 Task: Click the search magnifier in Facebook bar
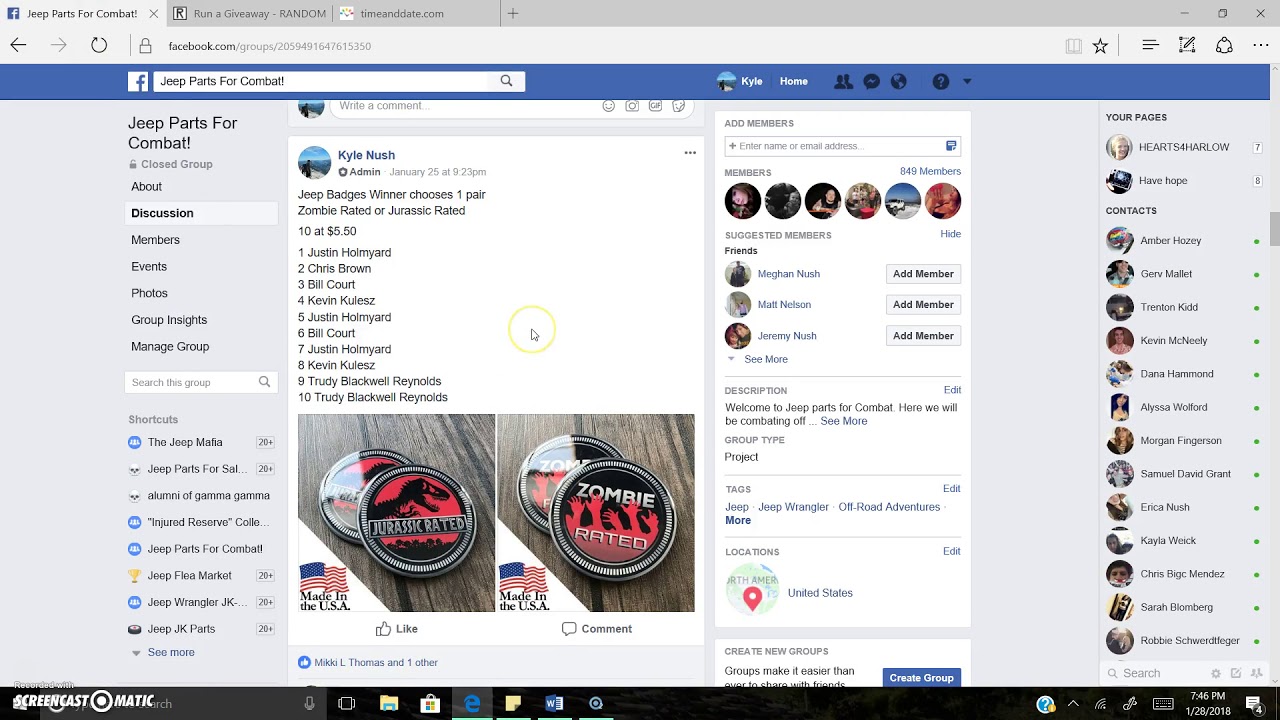[506, 81]
